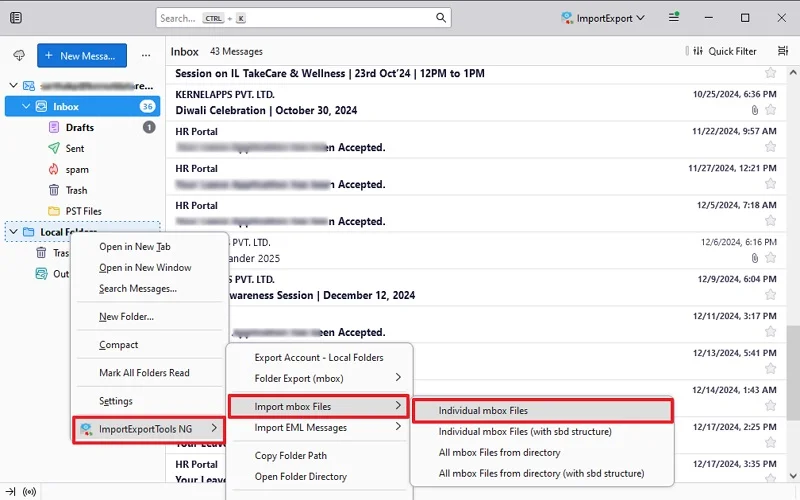Click Trash bin icon under Local Folders
The width and height of the screenshot is (800, 500).
point(41,253)
